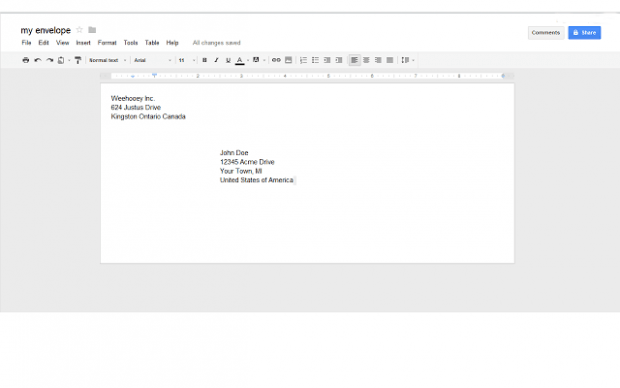Image resolution: width=620 pixels, height=388 pixels.
Task: Open the text color picker
Action: point(240,60)
